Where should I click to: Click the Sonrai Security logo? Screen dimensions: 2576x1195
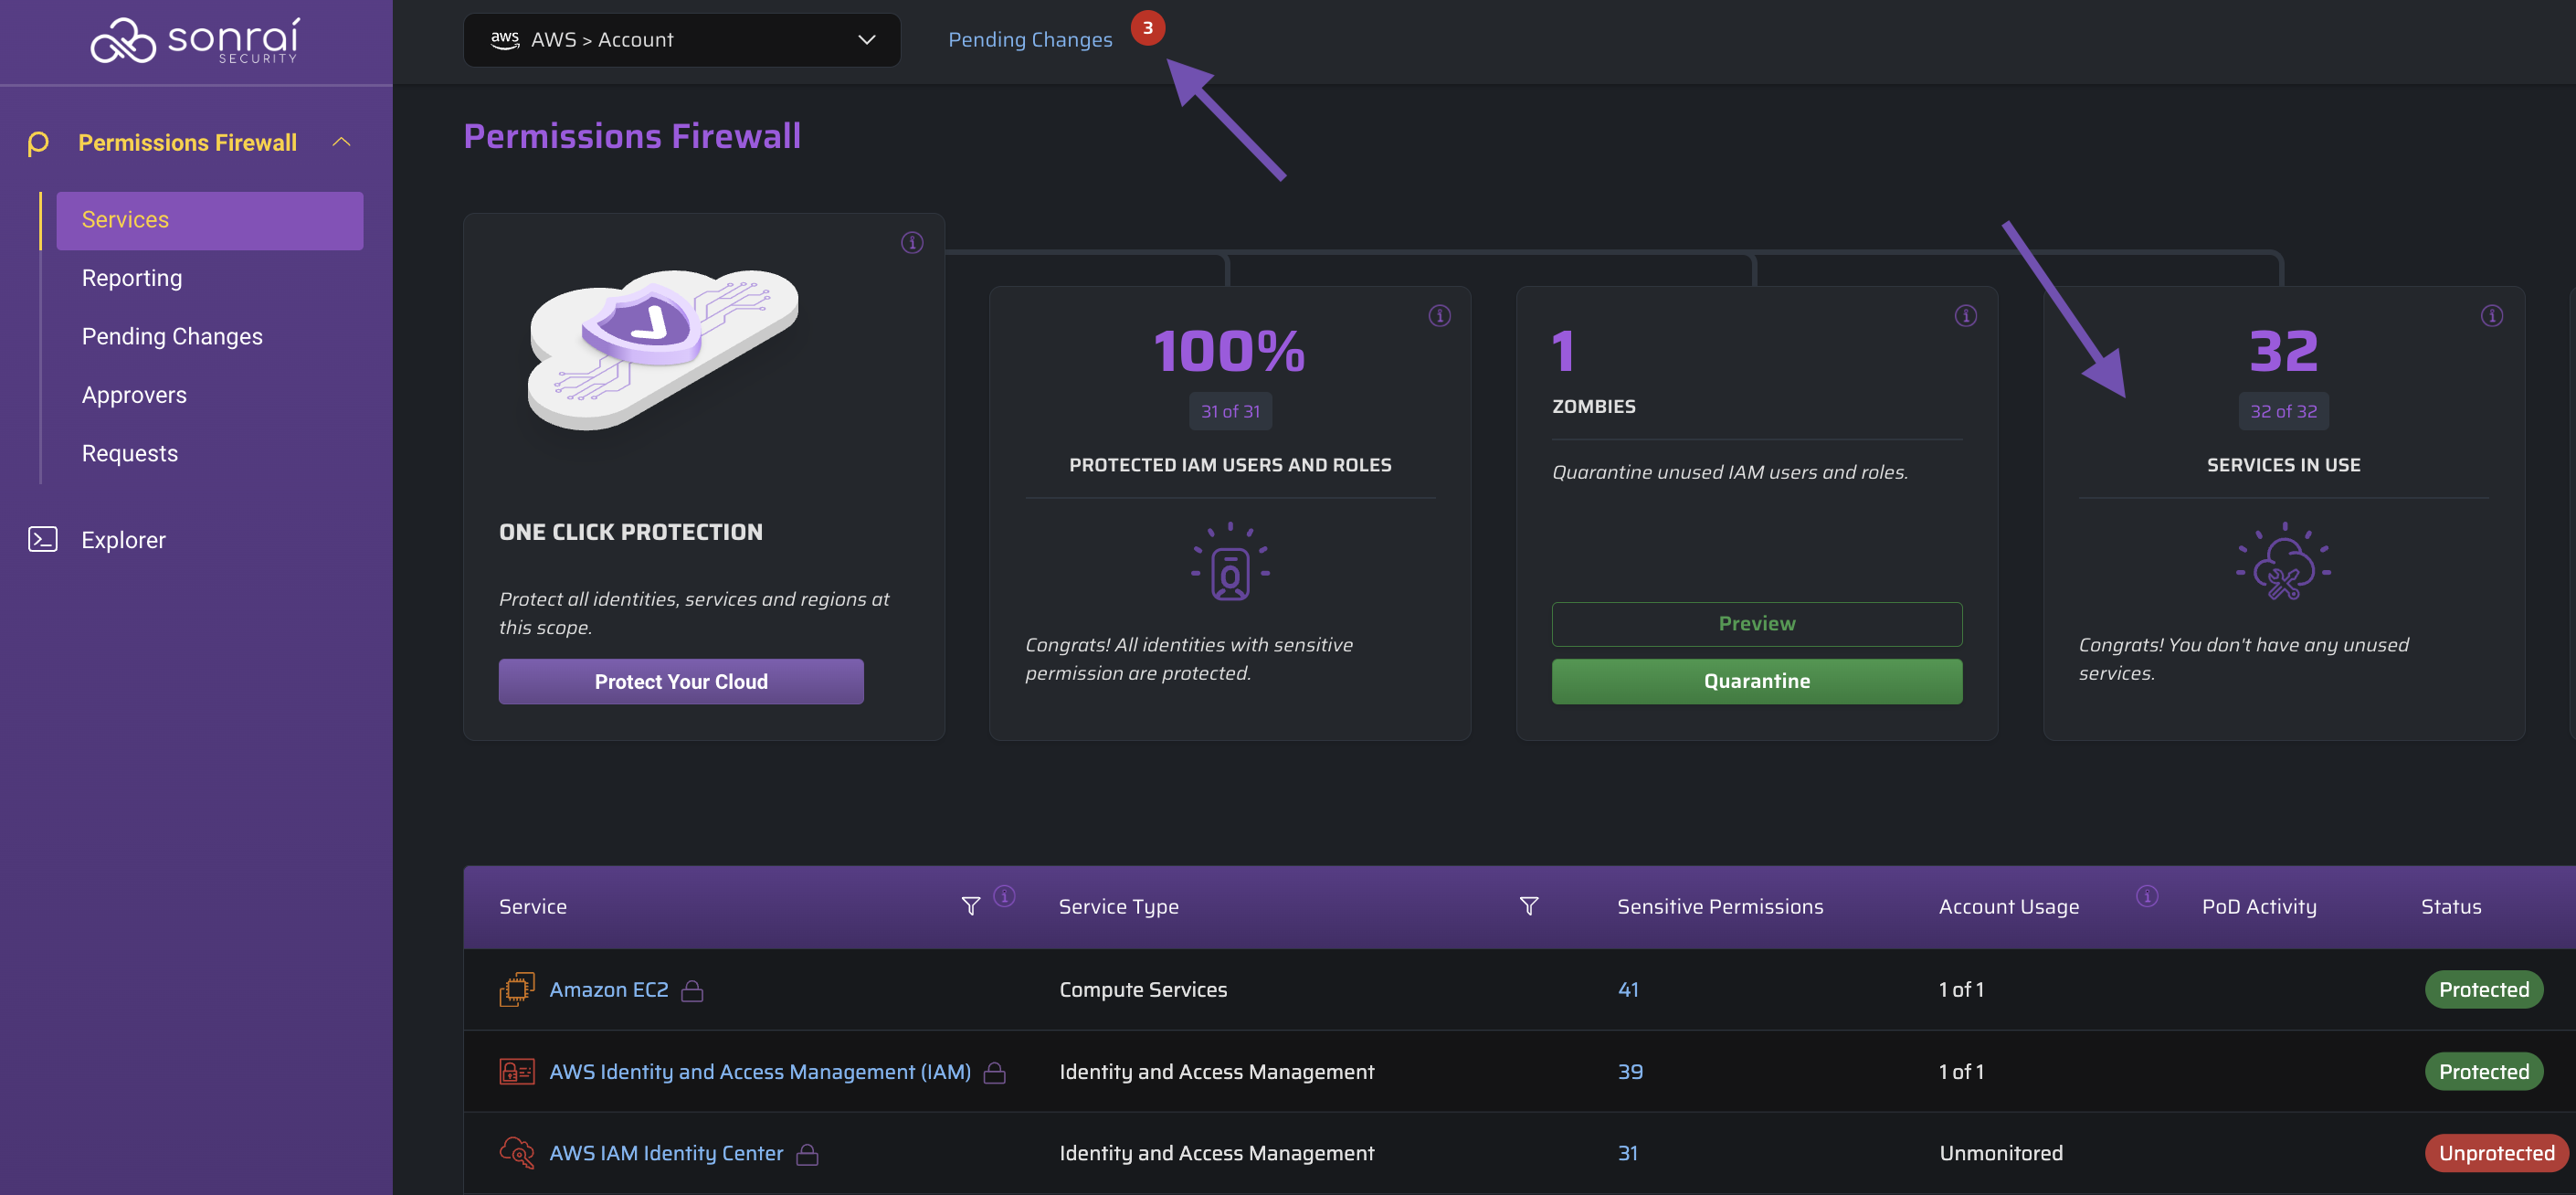click(195, 40)
